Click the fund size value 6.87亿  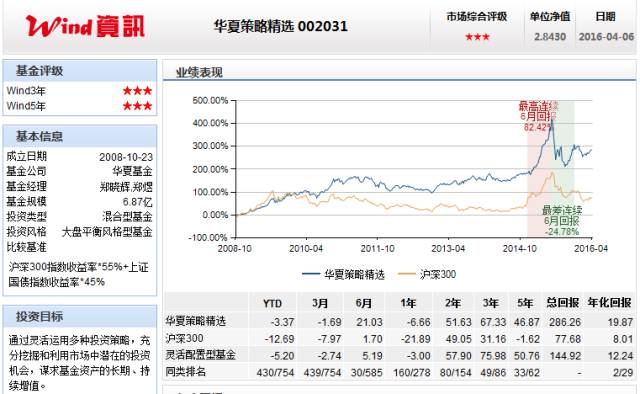(138, 202)
